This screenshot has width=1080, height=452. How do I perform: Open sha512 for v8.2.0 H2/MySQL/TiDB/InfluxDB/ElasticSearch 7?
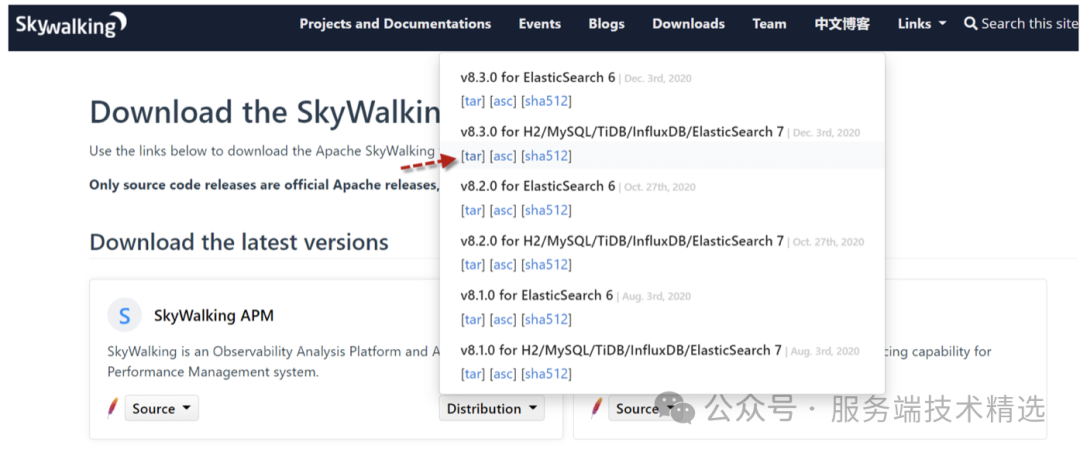tap(546, 265)
